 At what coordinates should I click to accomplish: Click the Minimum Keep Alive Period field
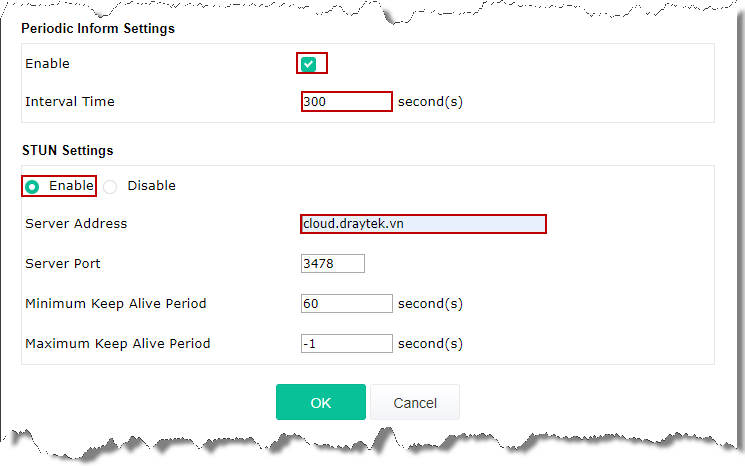[347, 304]
